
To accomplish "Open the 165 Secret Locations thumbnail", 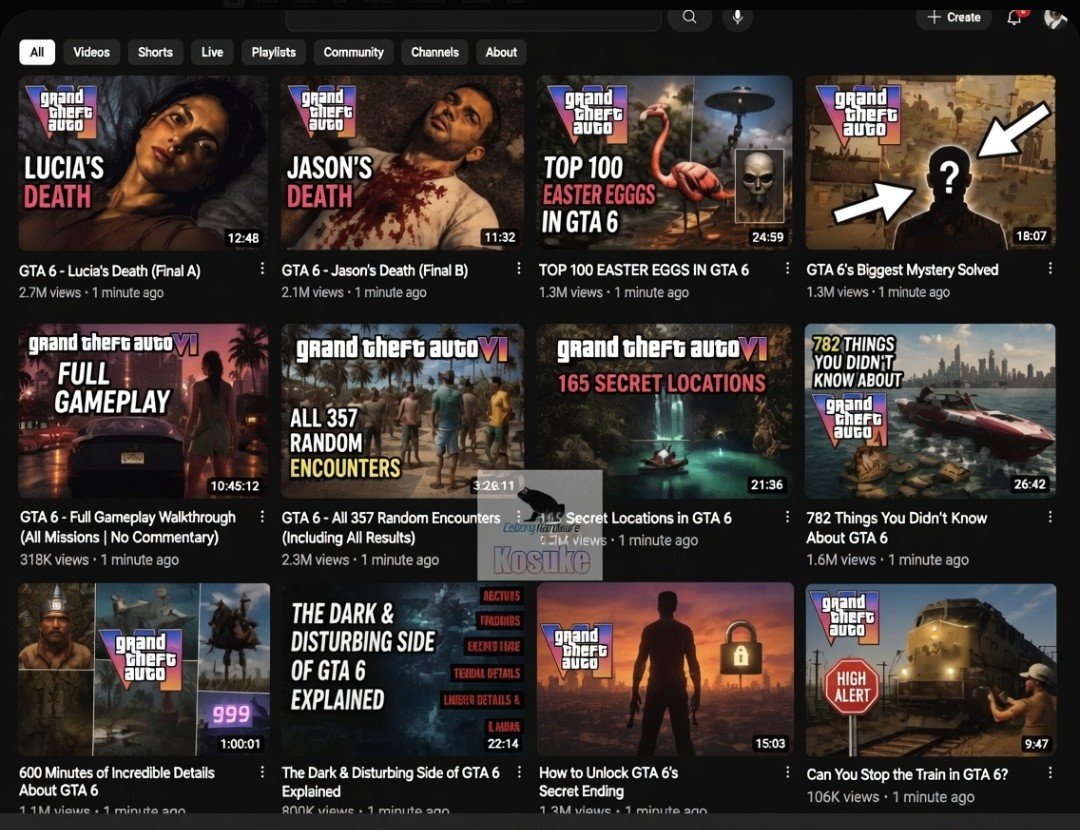I will click(x=664, y=411).
